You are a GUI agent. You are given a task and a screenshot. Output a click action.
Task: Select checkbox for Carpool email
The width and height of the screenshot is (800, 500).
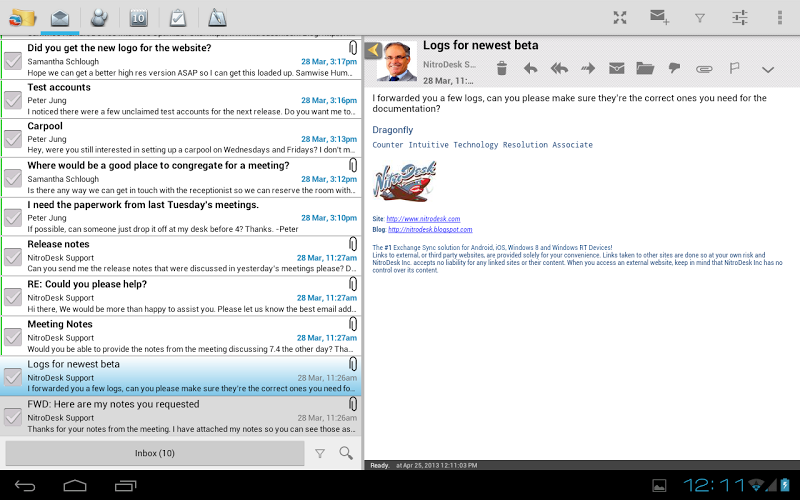[x=13, y=138]
